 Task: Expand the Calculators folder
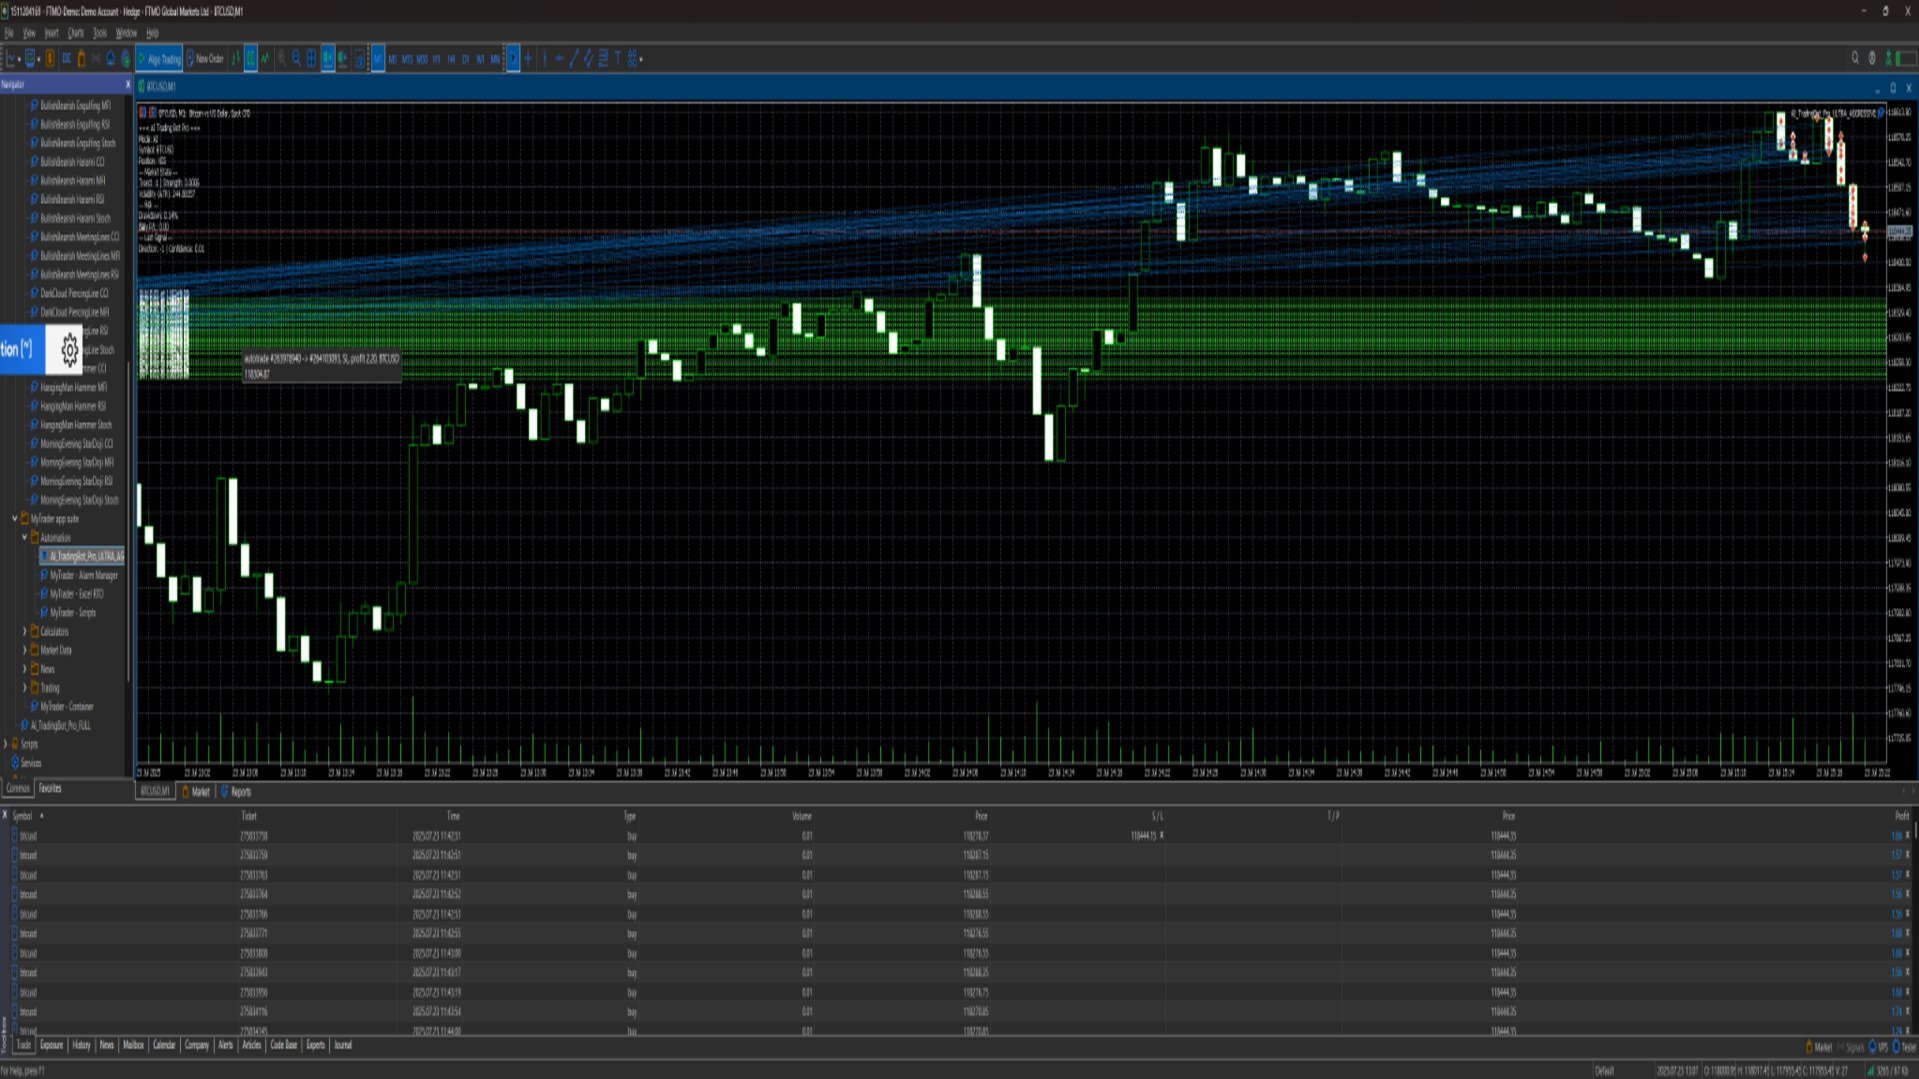[x=24, y=632]
